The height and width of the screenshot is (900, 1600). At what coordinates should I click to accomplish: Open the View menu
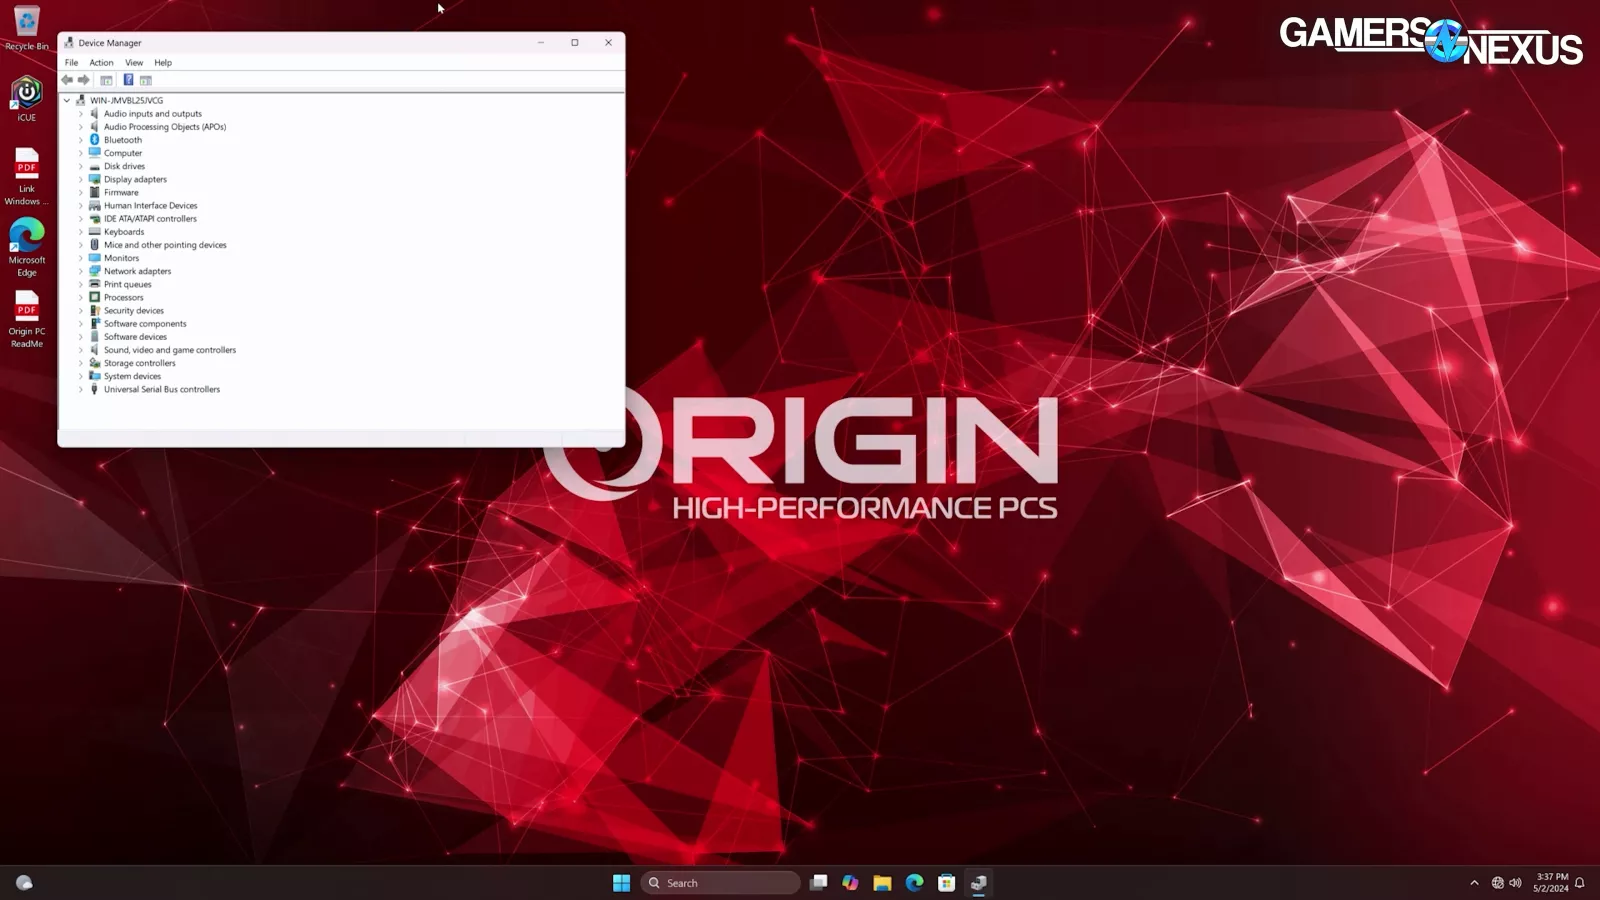134,62
